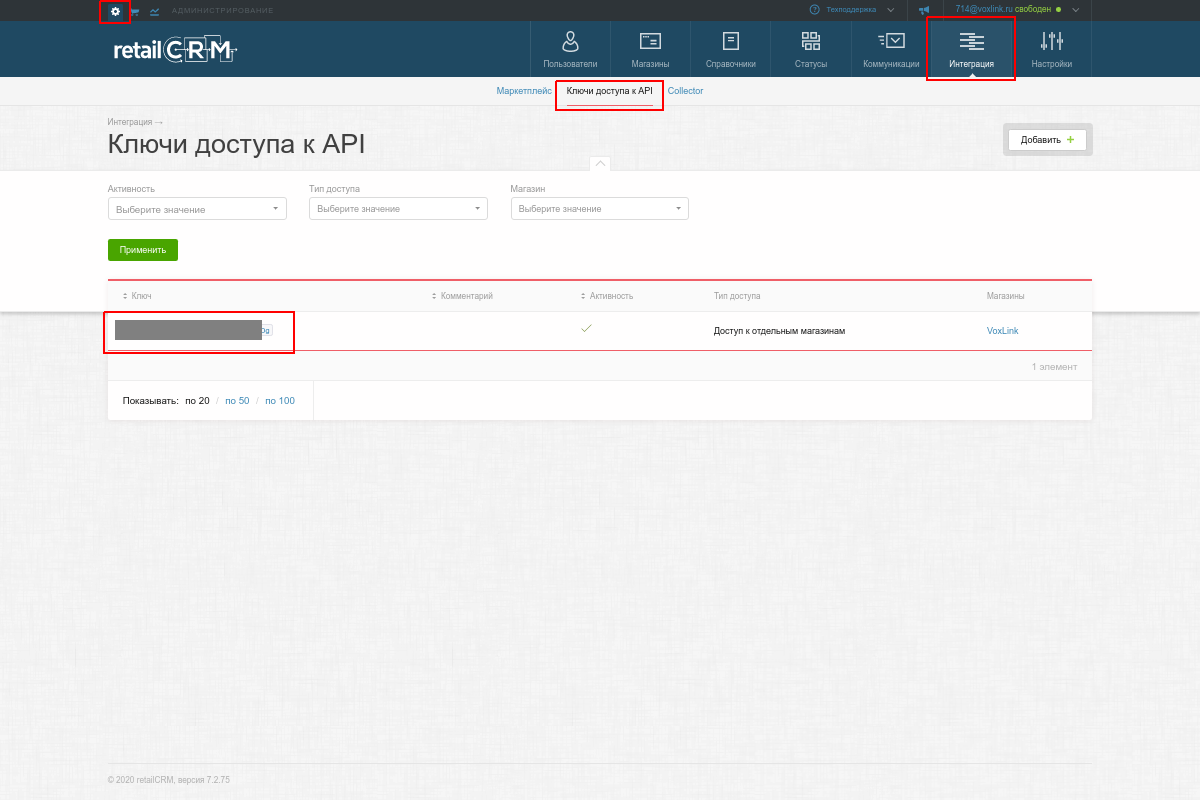Open the Справочники section
This screenshot has width=1200, height=800.
click(730, 50)
